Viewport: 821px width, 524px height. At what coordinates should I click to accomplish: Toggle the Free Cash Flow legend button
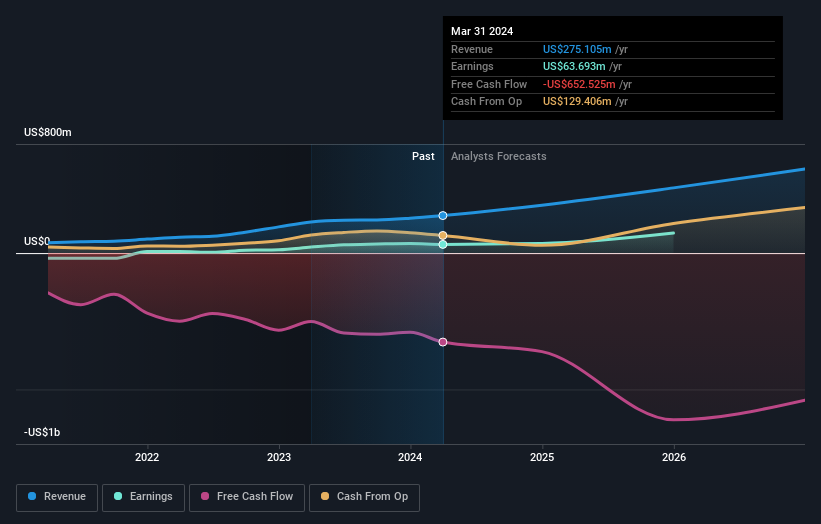click(x=247, y=497)
